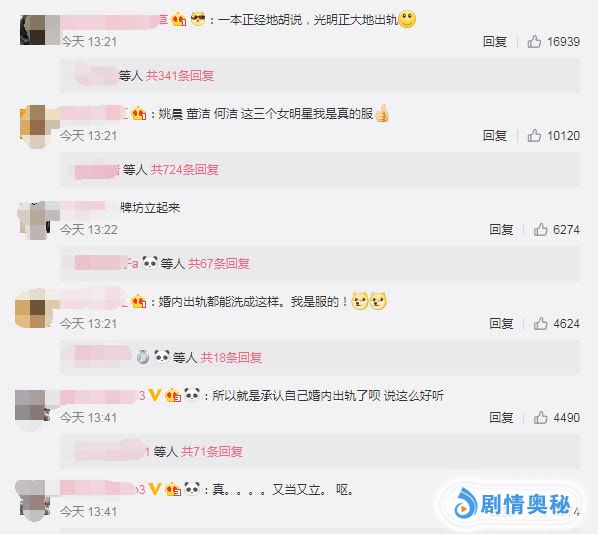Like the comment showing 4490 likes
This screenshot has width=598, height=534.
[x=540, y=418]
